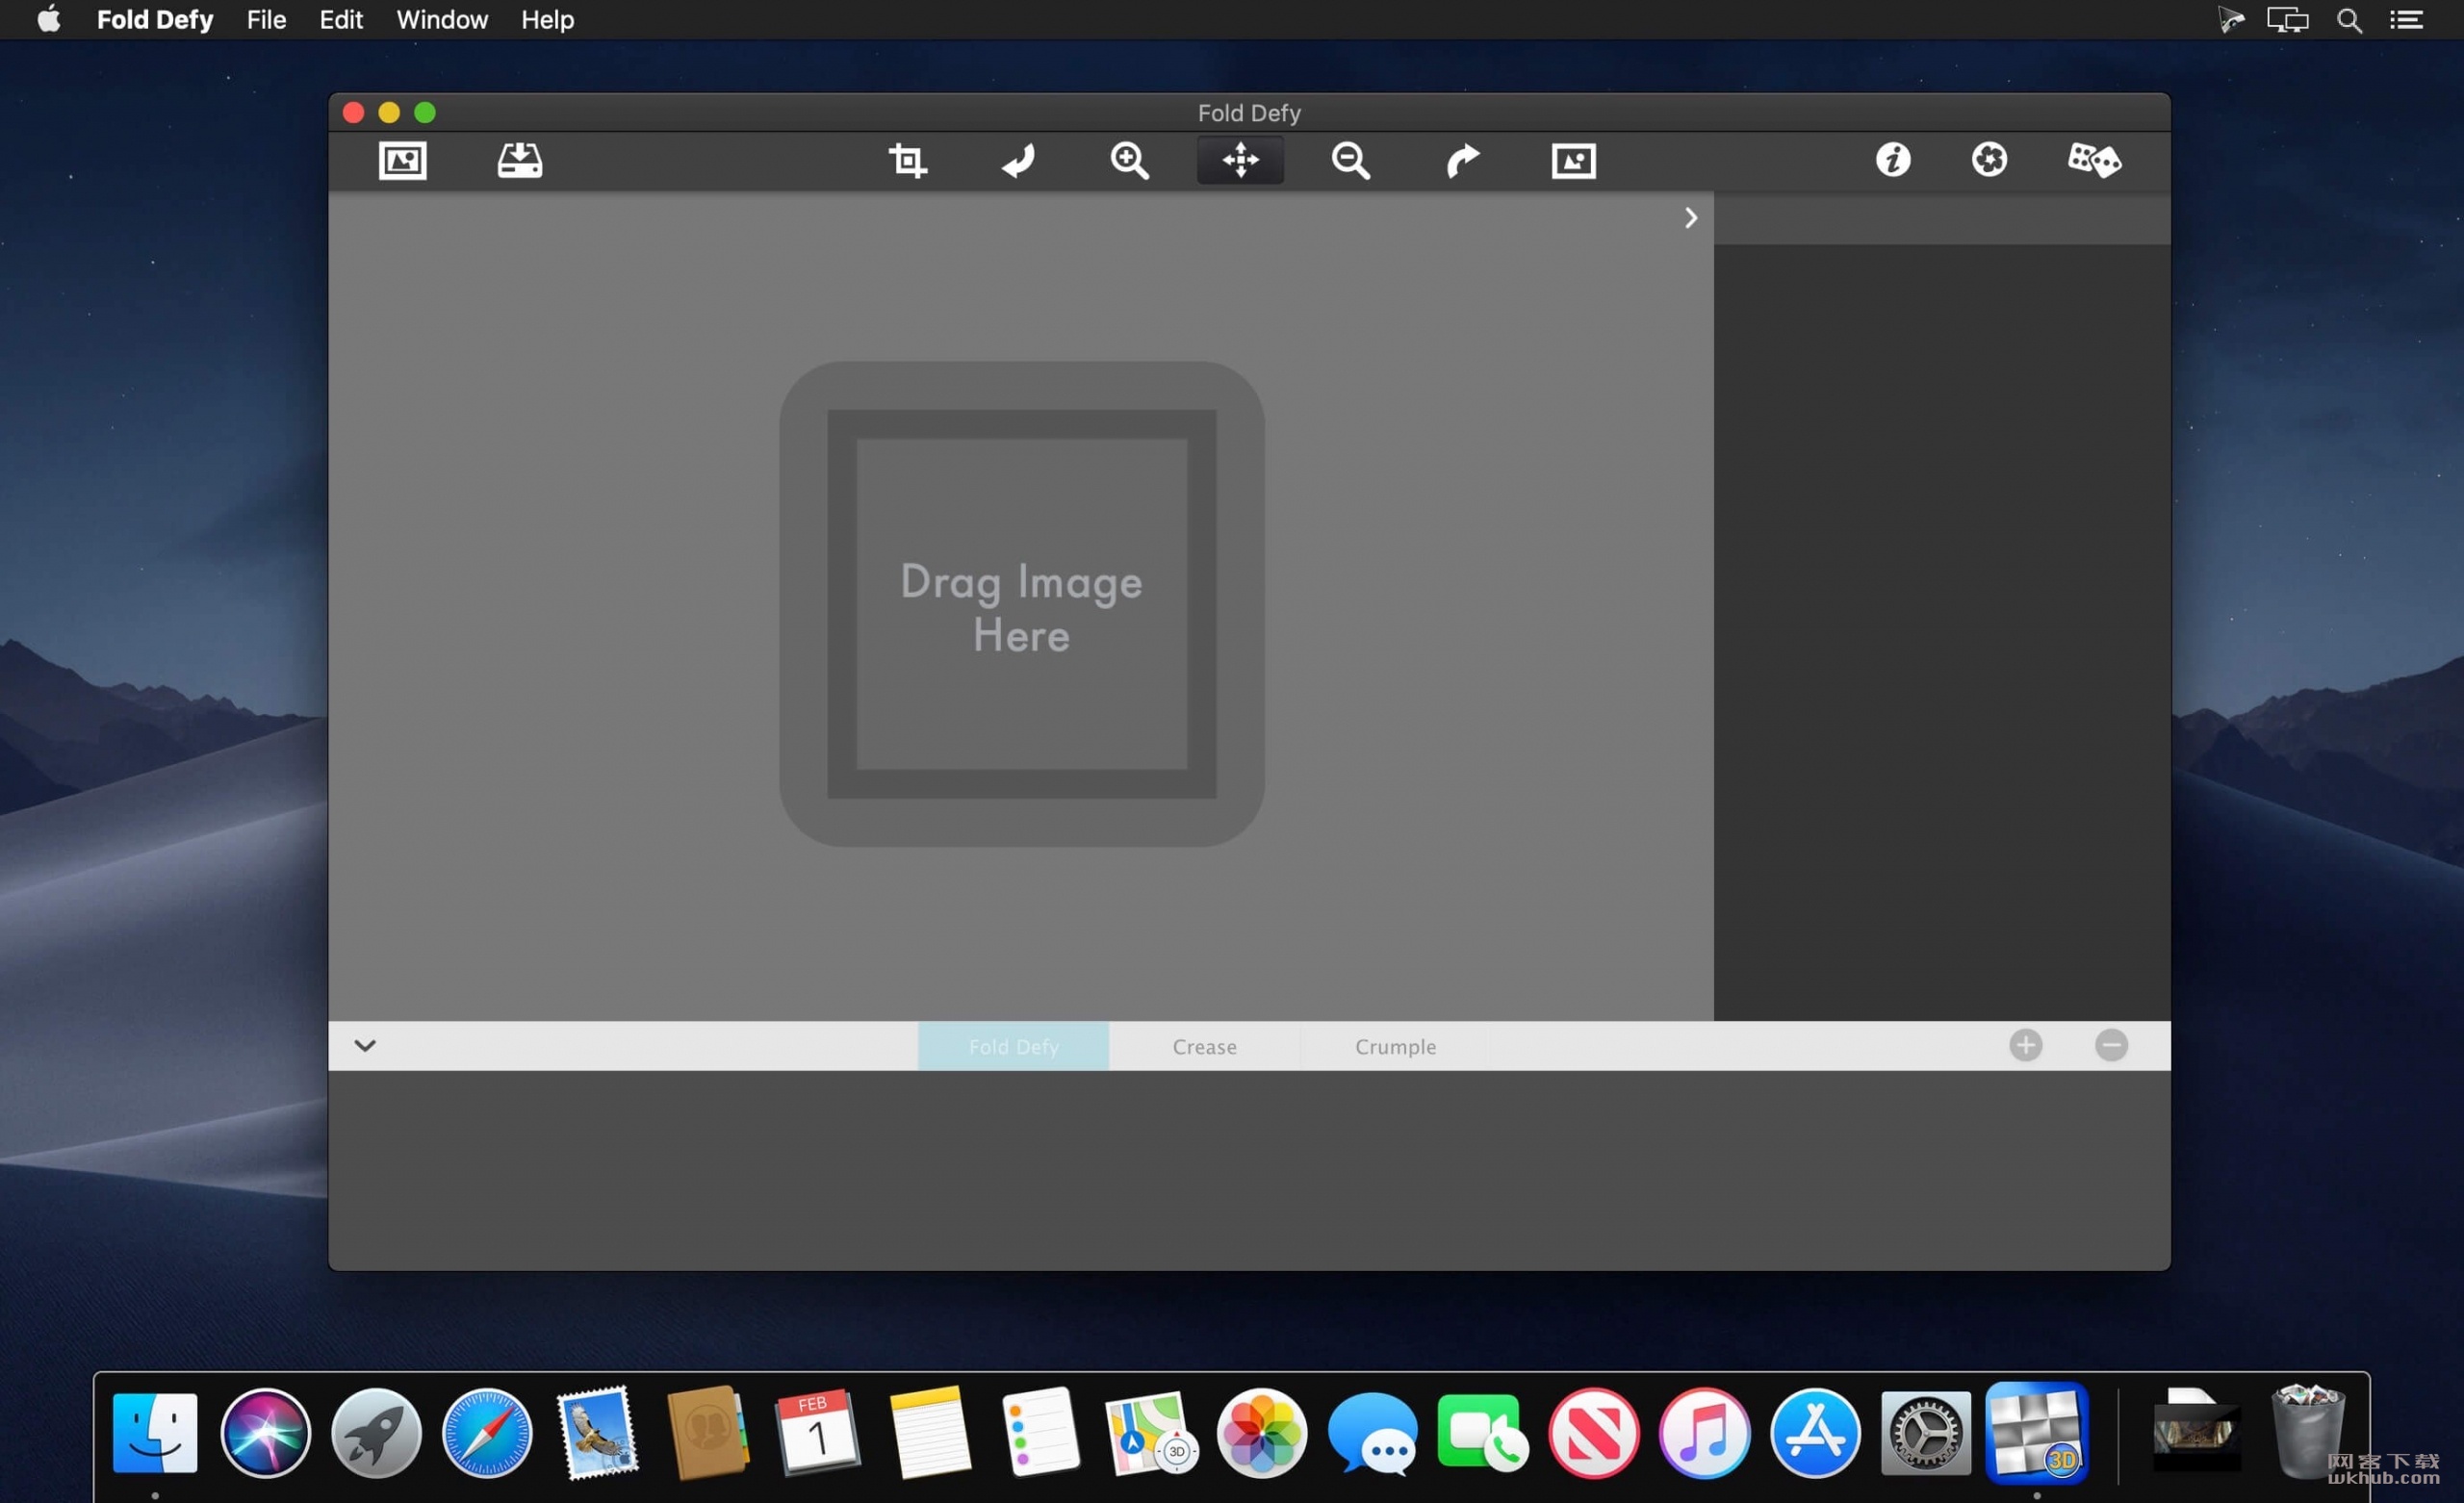Open the Trash in the Dock

pyautogui.click(x=2308, y=1433)
